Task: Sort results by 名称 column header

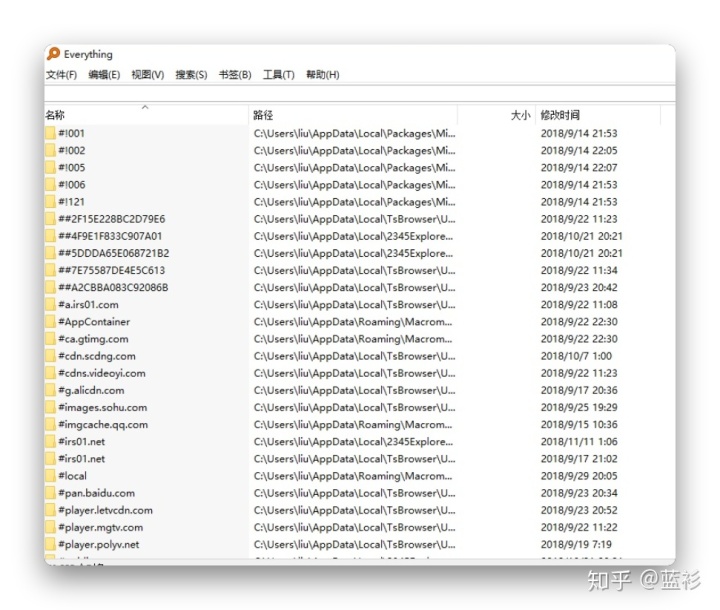Action: (x=146, y=115)
